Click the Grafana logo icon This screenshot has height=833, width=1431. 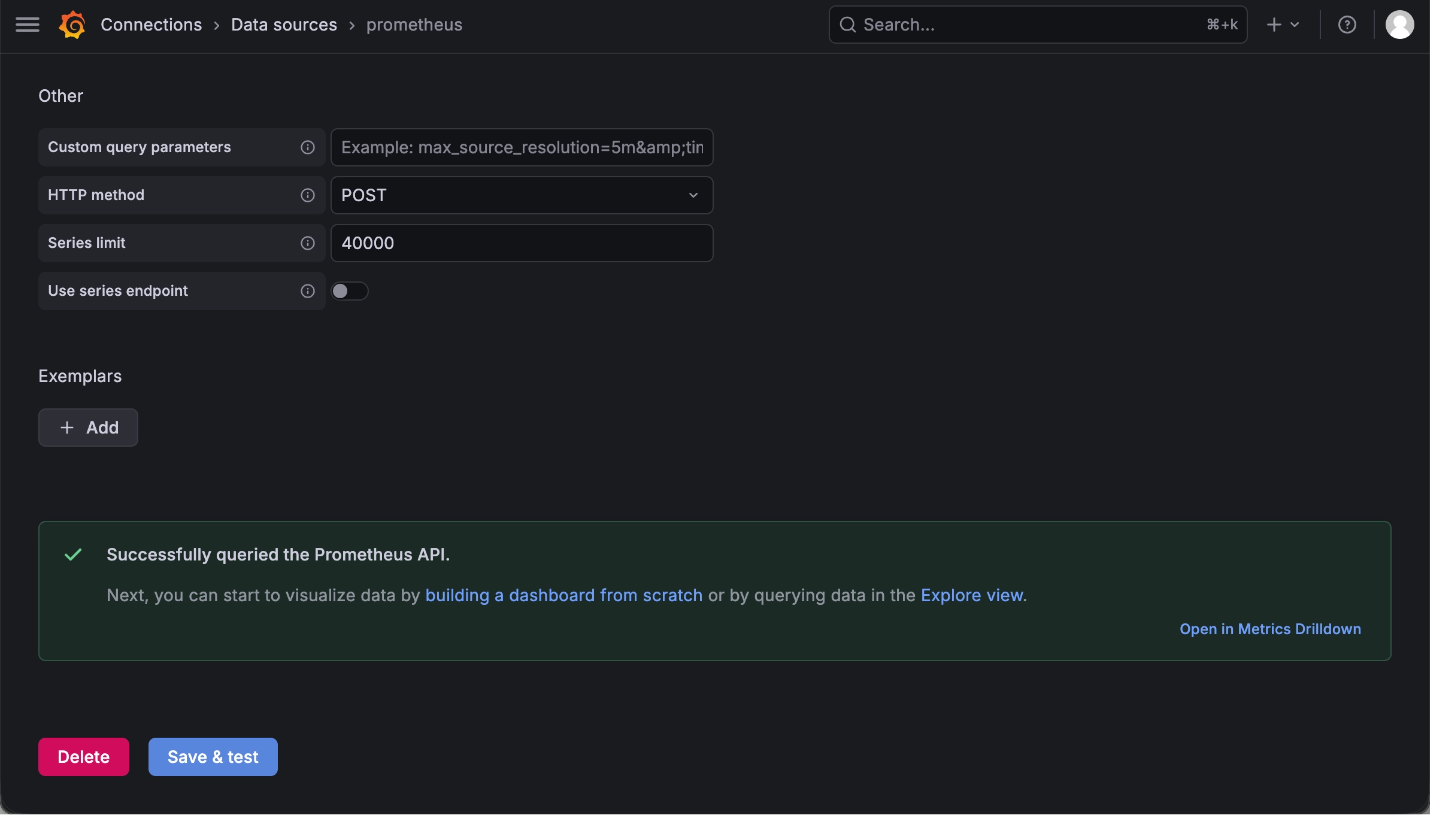72,25
